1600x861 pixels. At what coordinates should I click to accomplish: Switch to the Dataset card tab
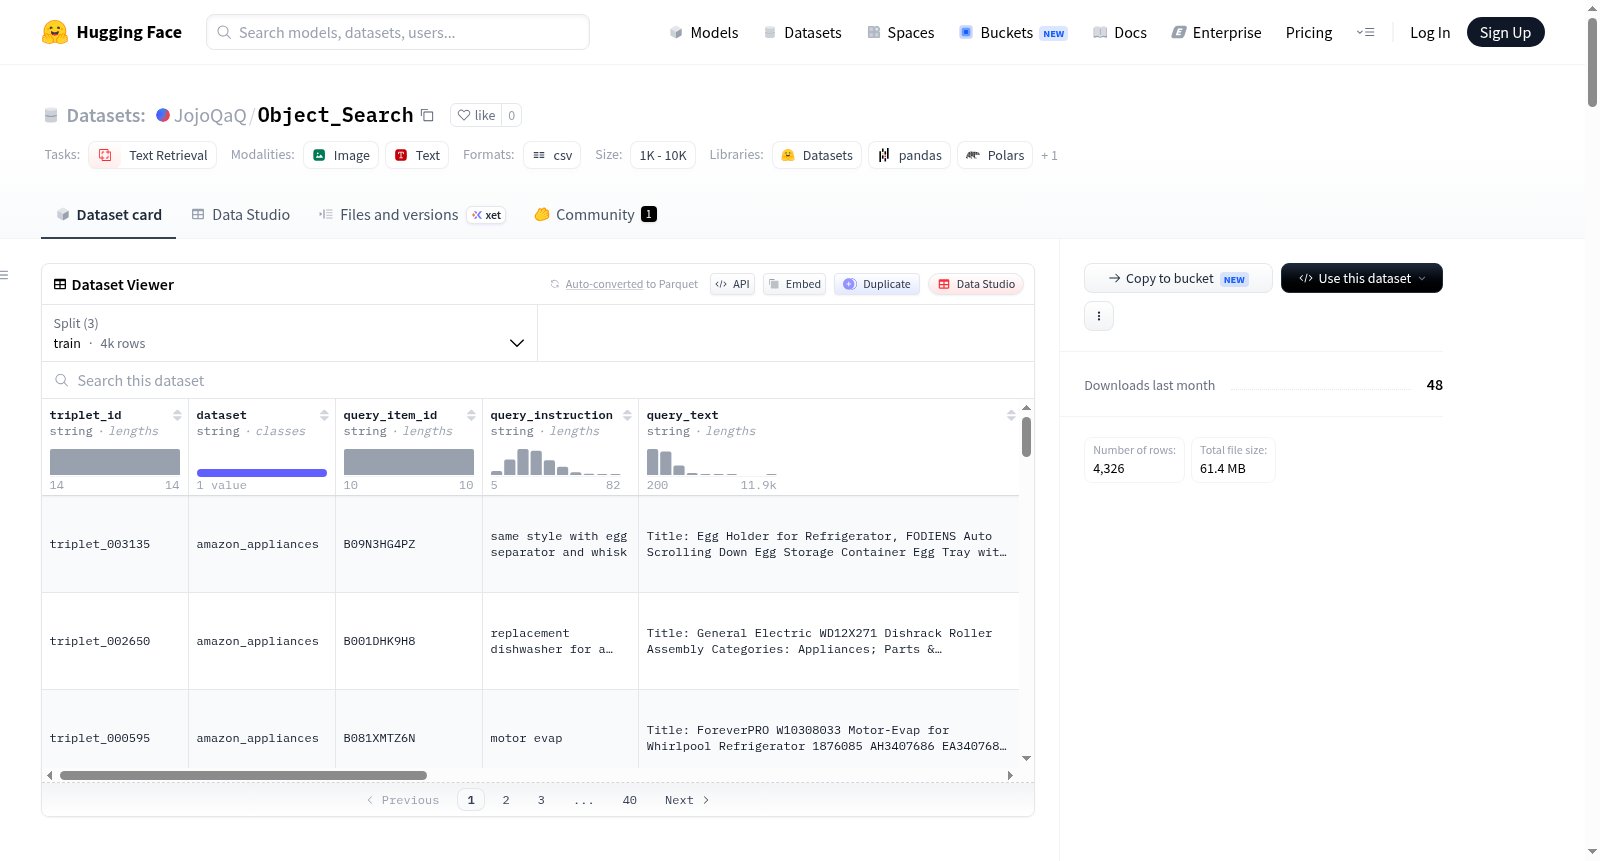(x=109, y=215)
